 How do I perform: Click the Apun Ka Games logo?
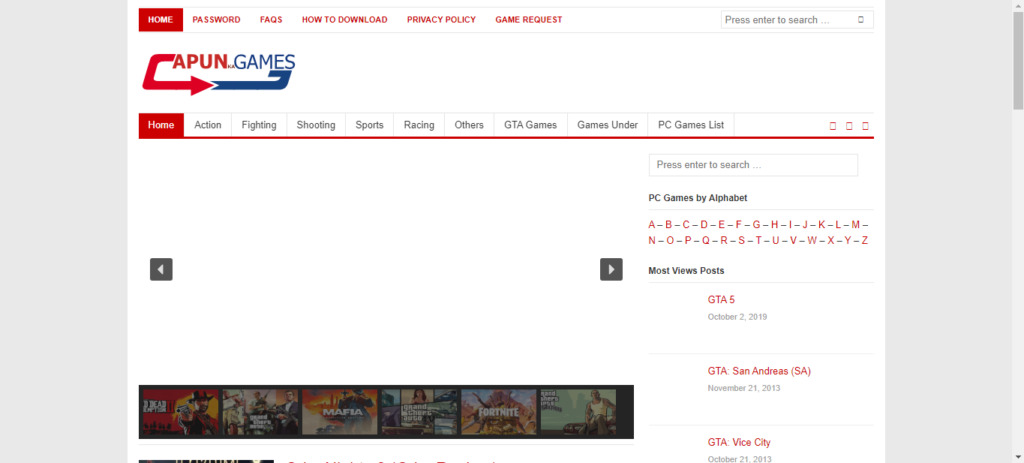coord(219,73)
